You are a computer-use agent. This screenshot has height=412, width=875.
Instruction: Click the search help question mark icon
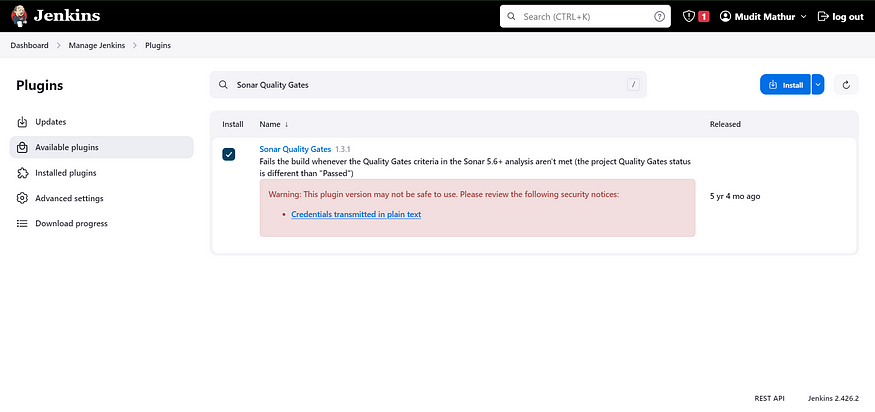tap(659, 17)
